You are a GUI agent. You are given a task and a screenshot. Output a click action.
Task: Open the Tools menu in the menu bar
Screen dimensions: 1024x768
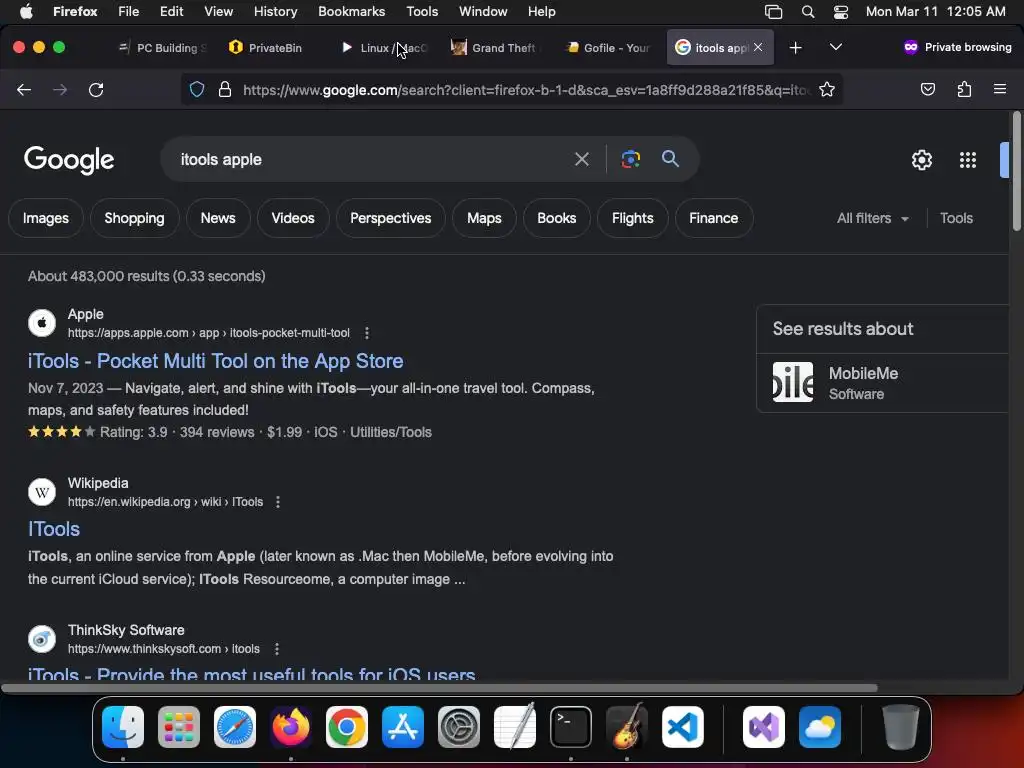422,12
